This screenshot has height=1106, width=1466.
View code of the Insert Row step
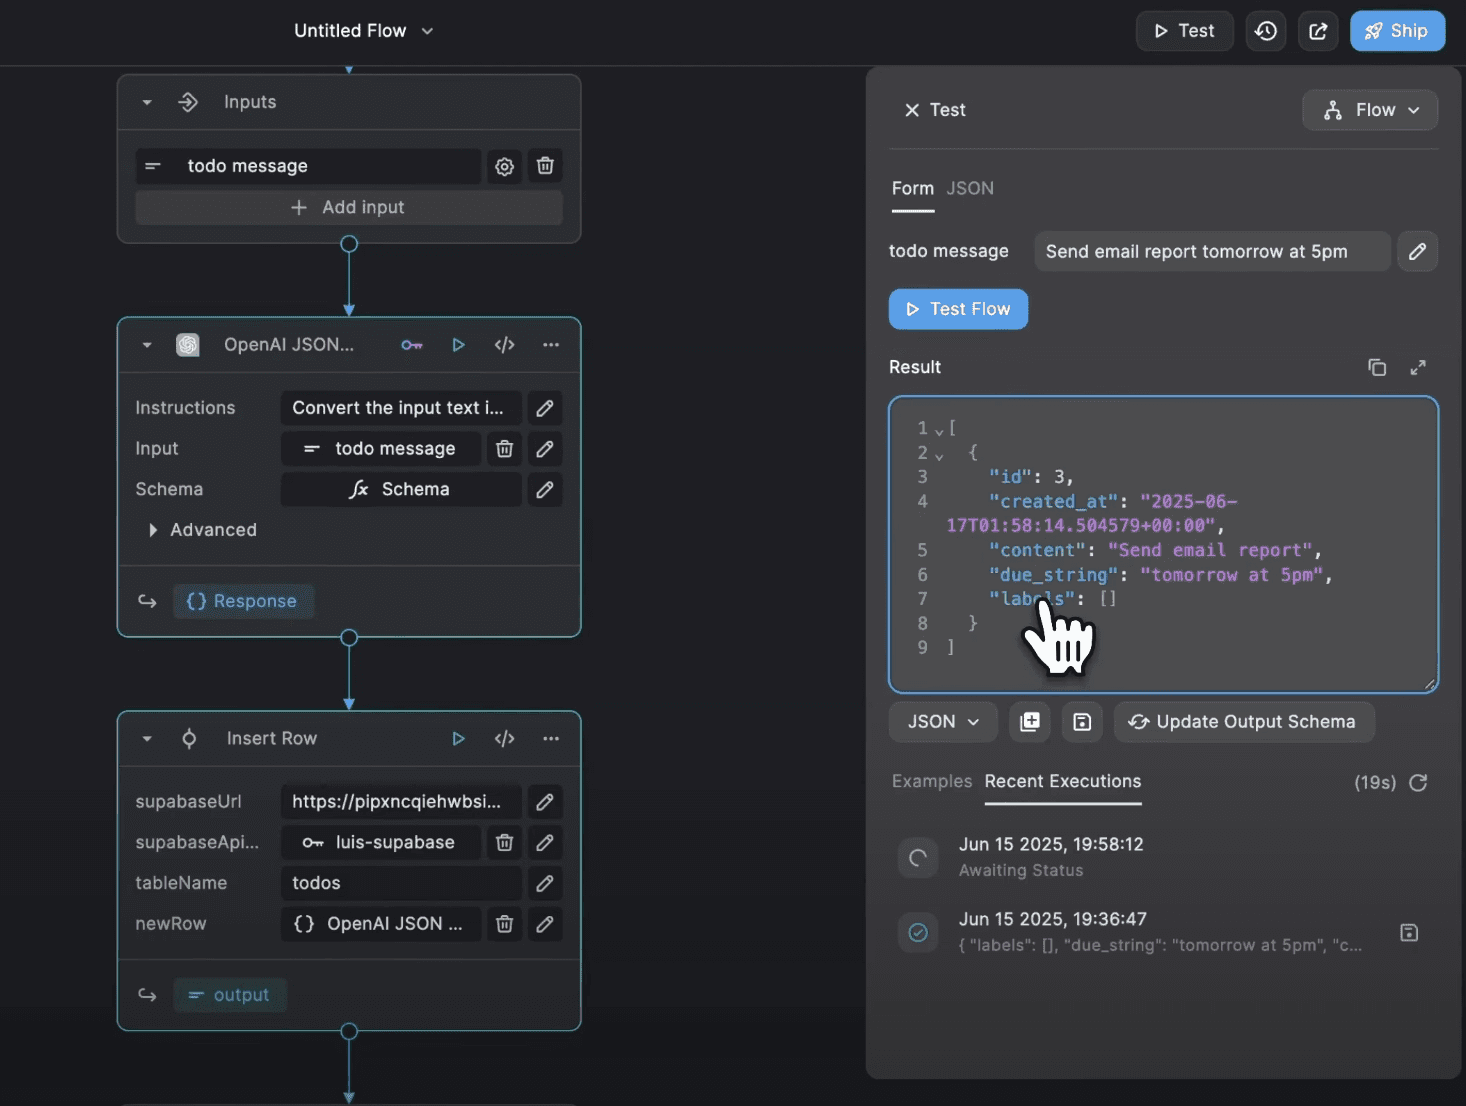point(505,739)
